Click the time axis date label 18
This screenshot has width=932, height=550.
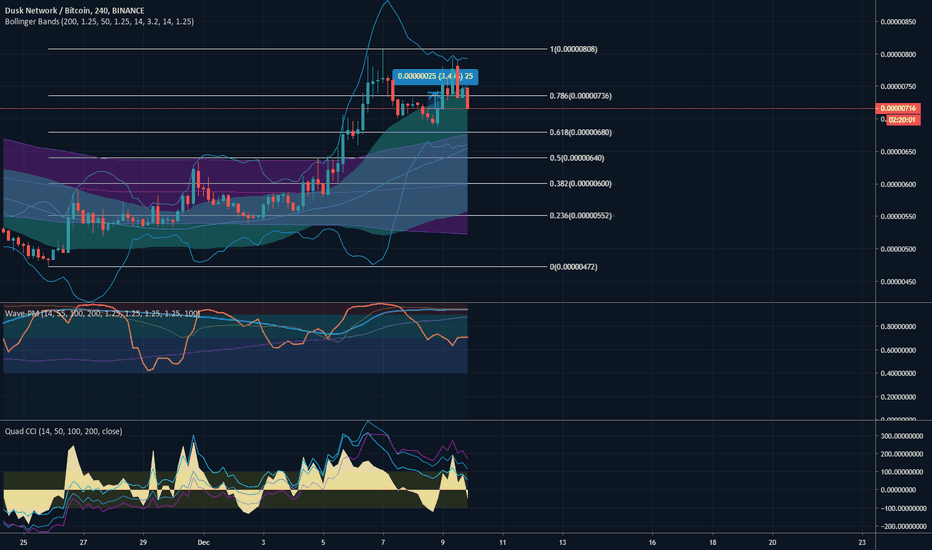pos(713,542)
